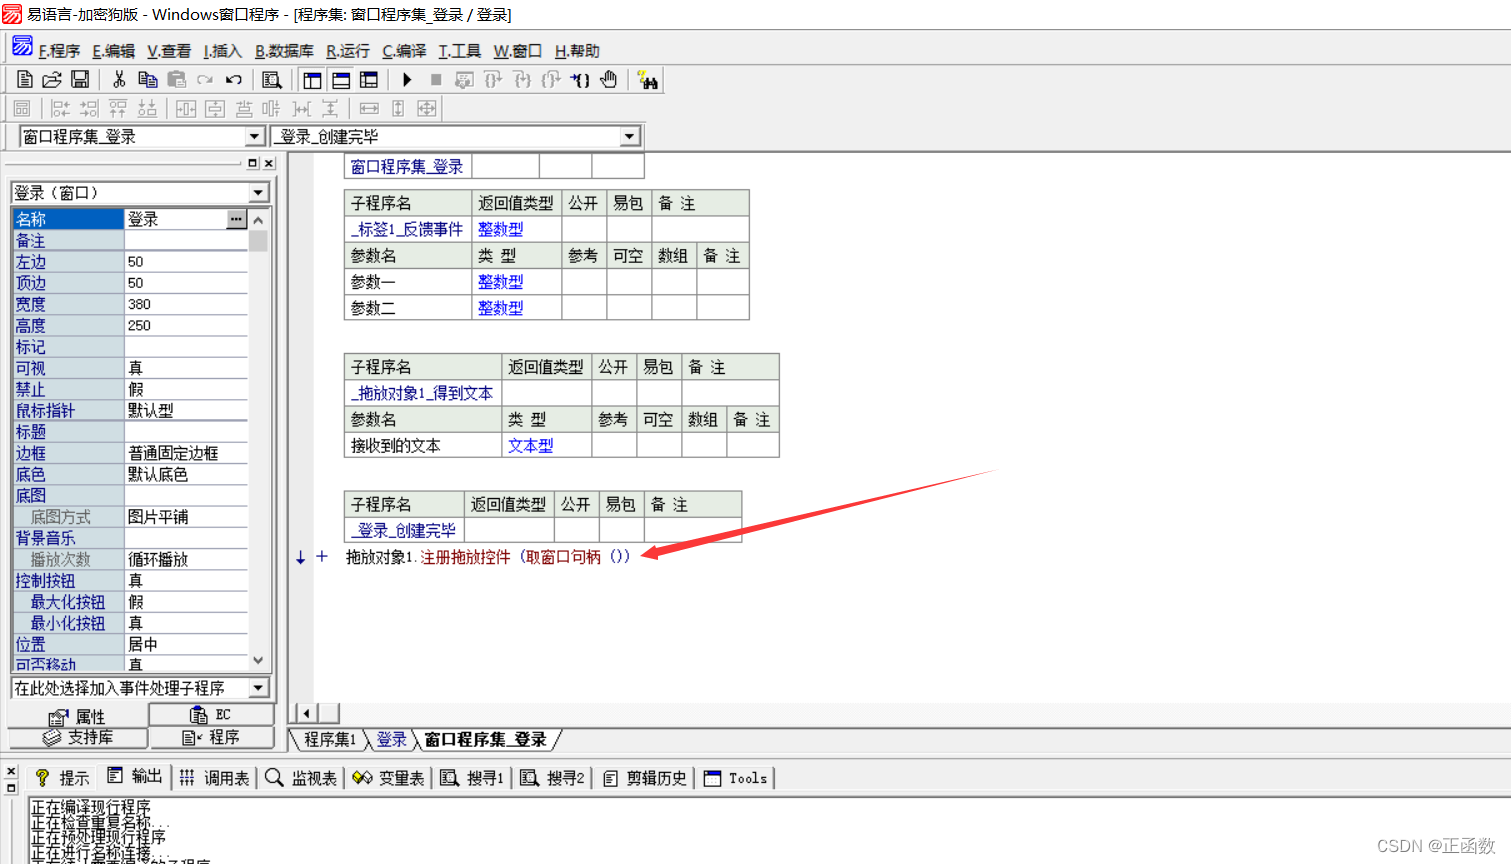The image size is (1511, 864).
Task: Click the editor horizontal scroll-left arrow
Action: click(x=306, y=713)
